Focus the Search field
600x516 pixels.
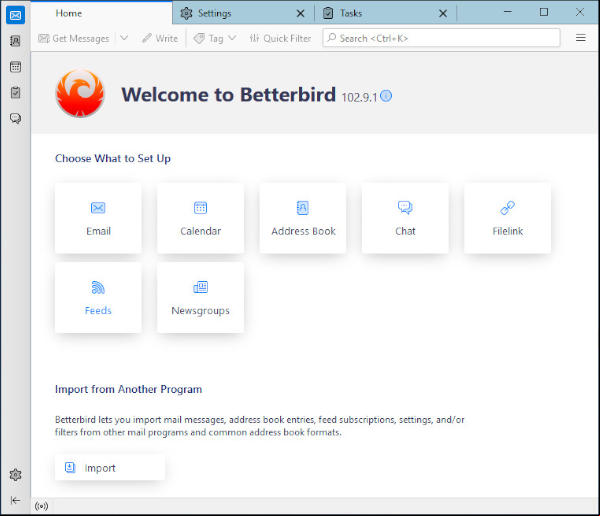pos(441,38)
